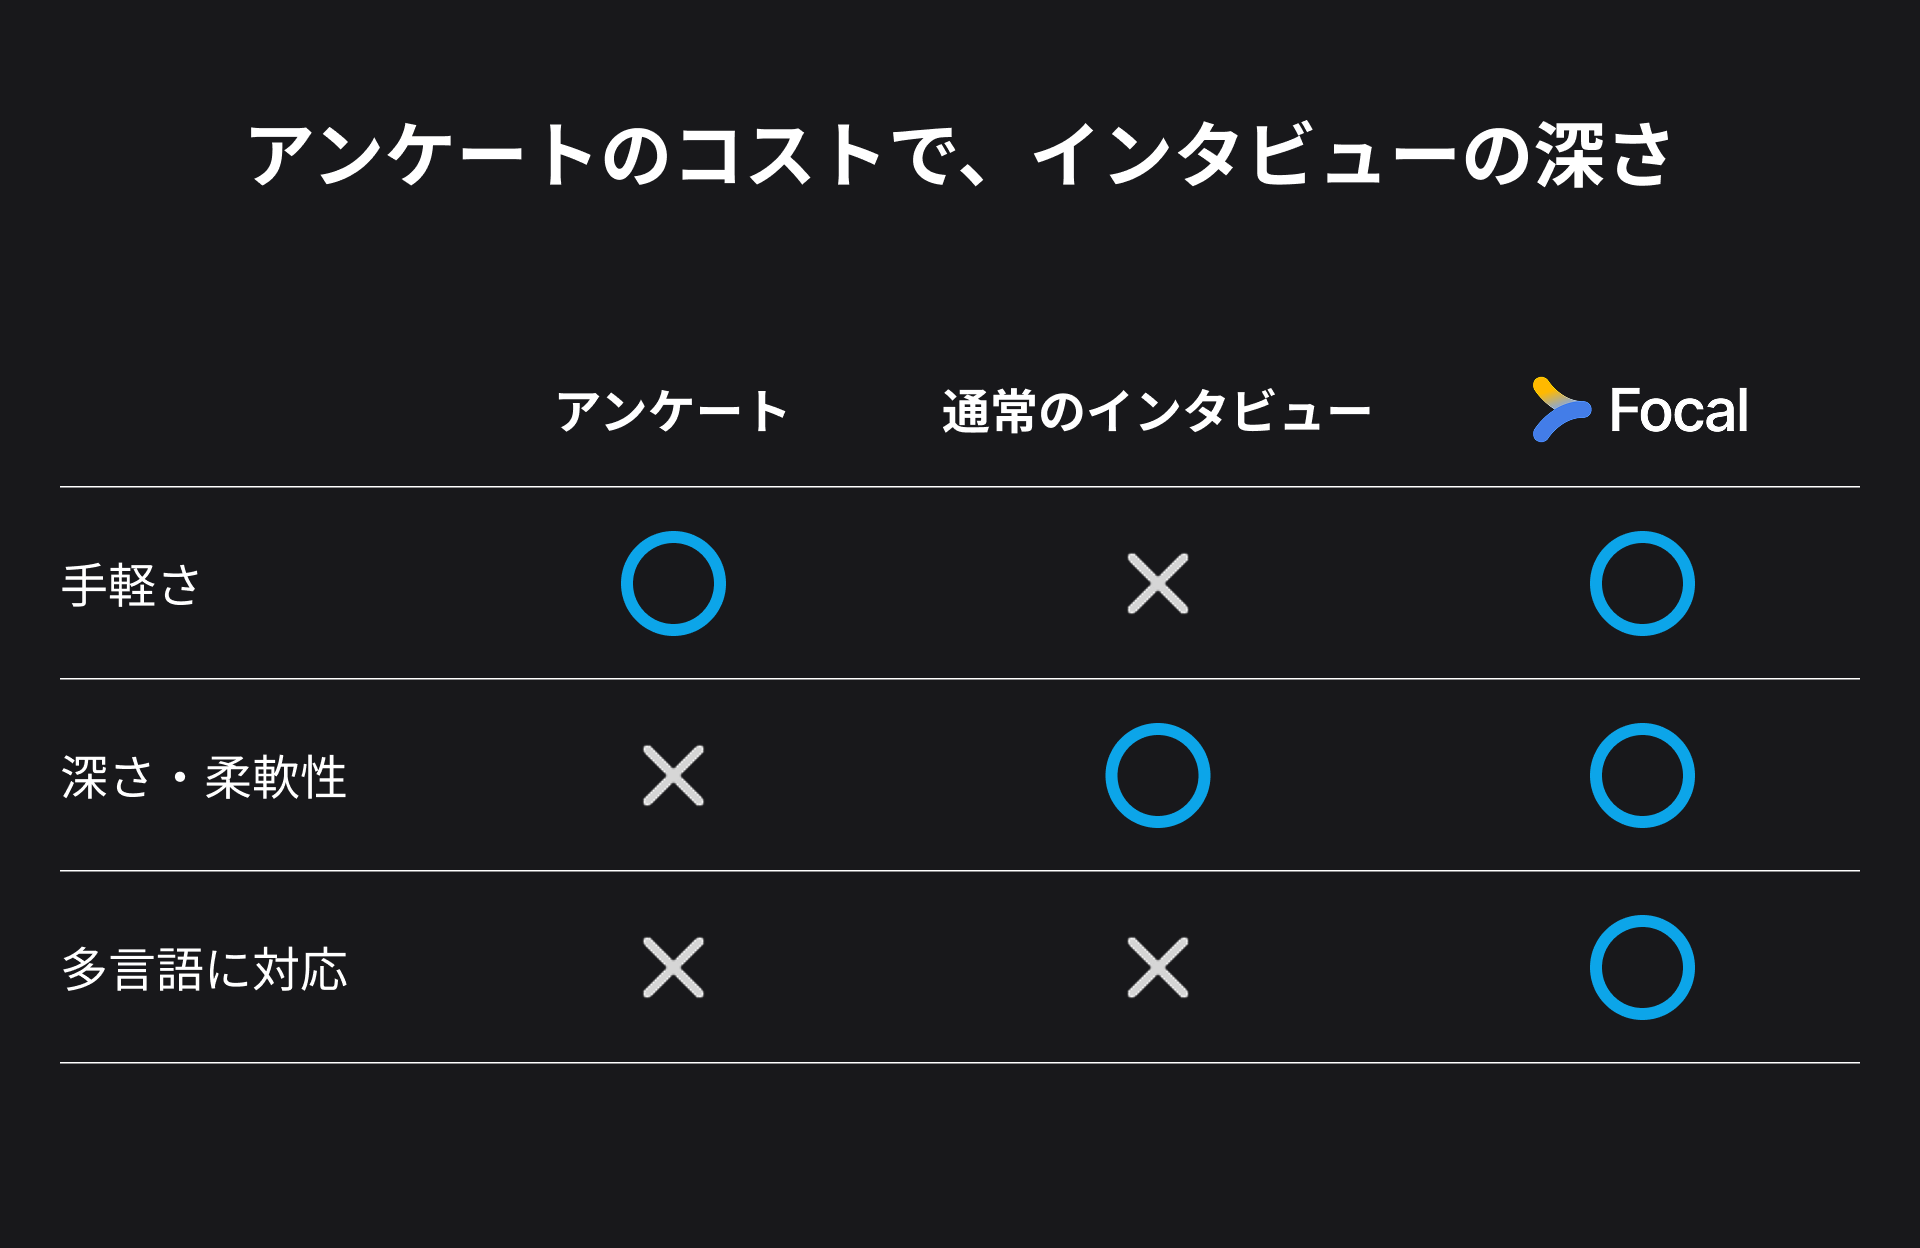The width and height of the screenshot is (1920, 1248).
Task: Click the bottom divider line under 多言語に対応
Action: pos(960,1062)
